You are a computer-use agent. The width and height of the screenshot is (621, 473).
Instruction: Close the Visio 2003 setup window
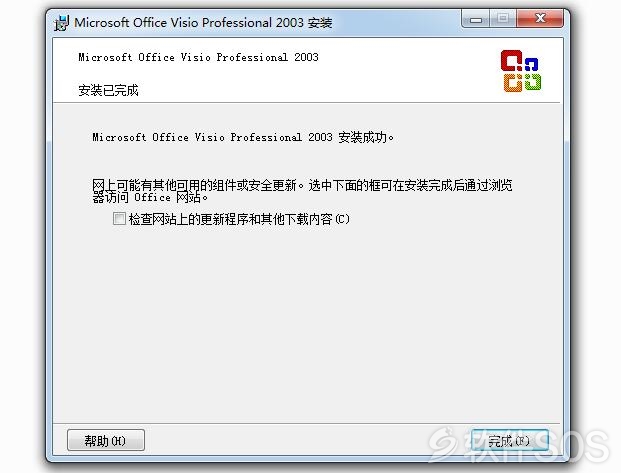(540, 19)
